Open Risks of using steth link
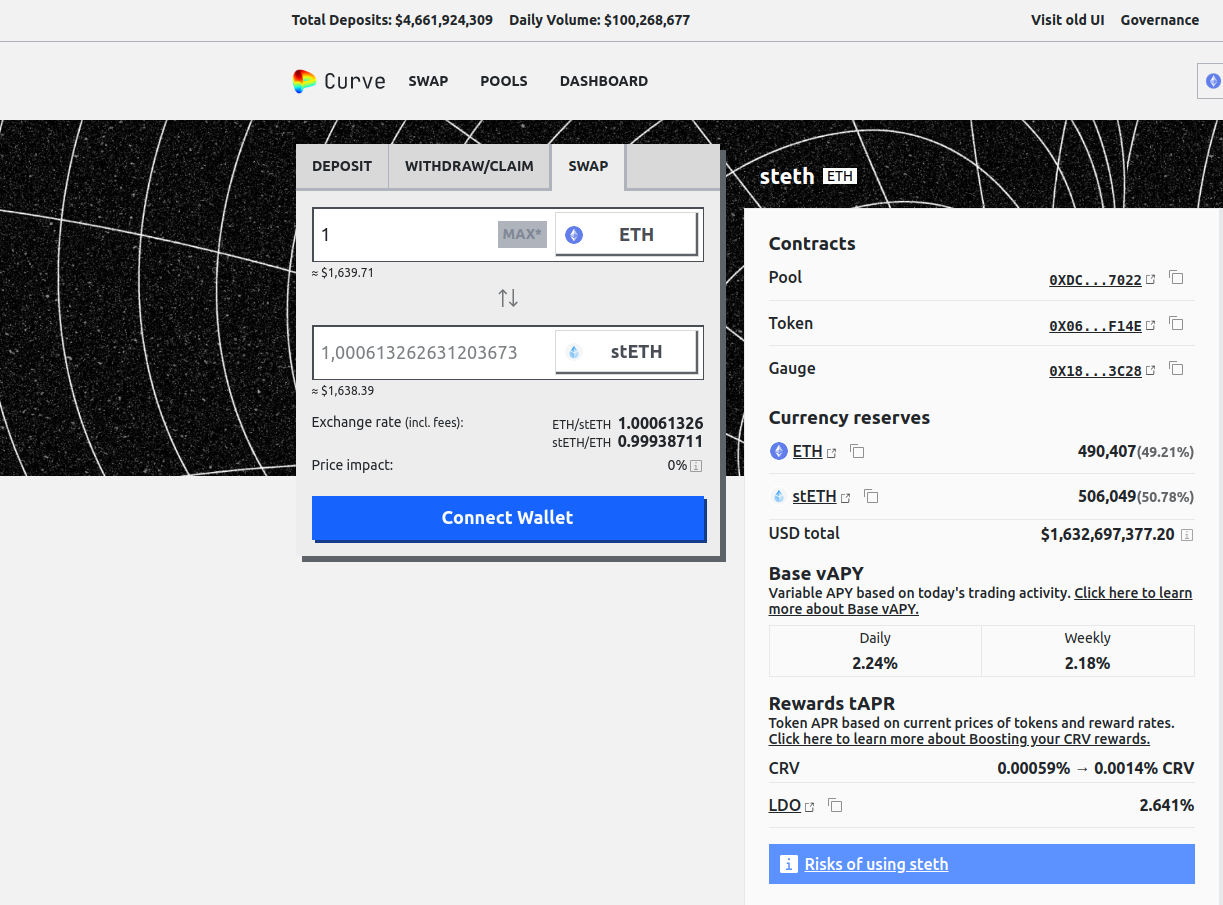Screen dimensions: 1223x905 pos(876,864)
